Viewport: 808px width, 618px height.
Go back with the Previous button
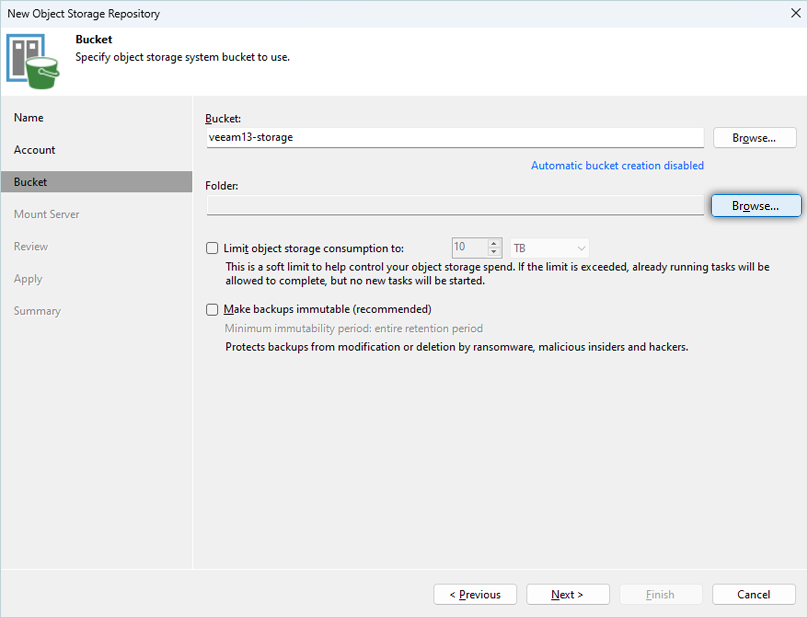[475, 595]
